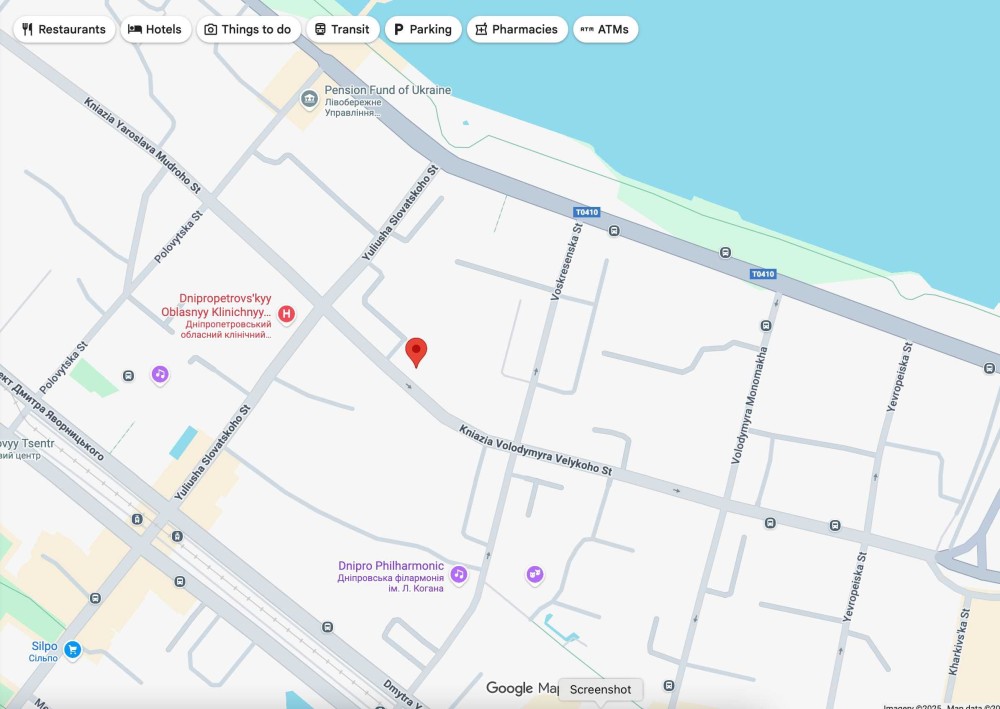Screen dimensions: 1000x709
Task: Click the Dnipro Philharmonic label text
Action: pyautogui.click(x=391, y=566)
